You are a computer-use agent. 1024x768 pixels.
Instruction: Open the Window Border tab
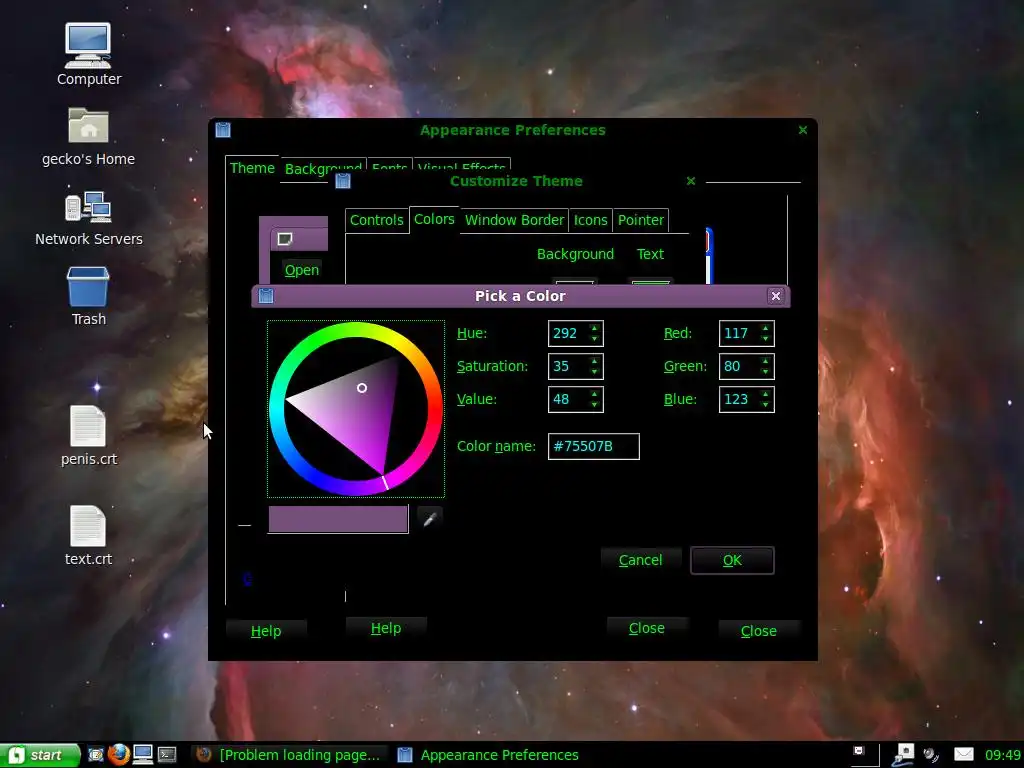[x=514, y=220]
